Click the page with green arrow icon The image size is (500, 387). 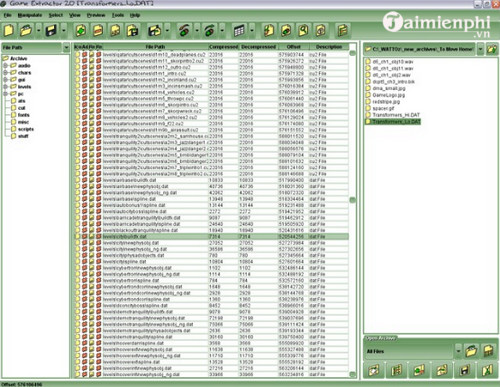269,30
